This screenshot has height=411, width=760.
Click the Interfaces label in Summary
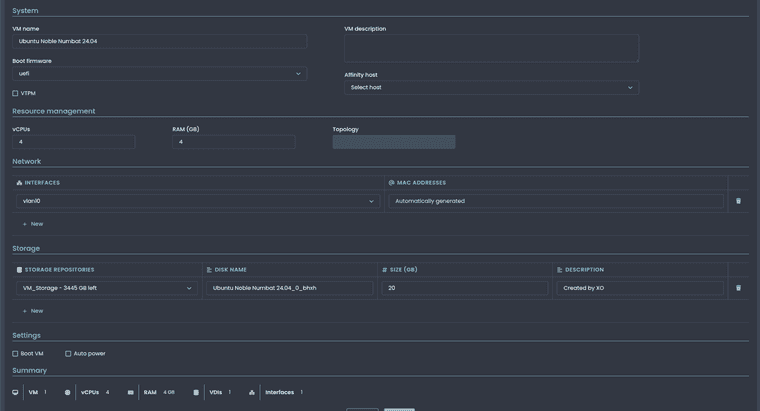click(280, 392)
